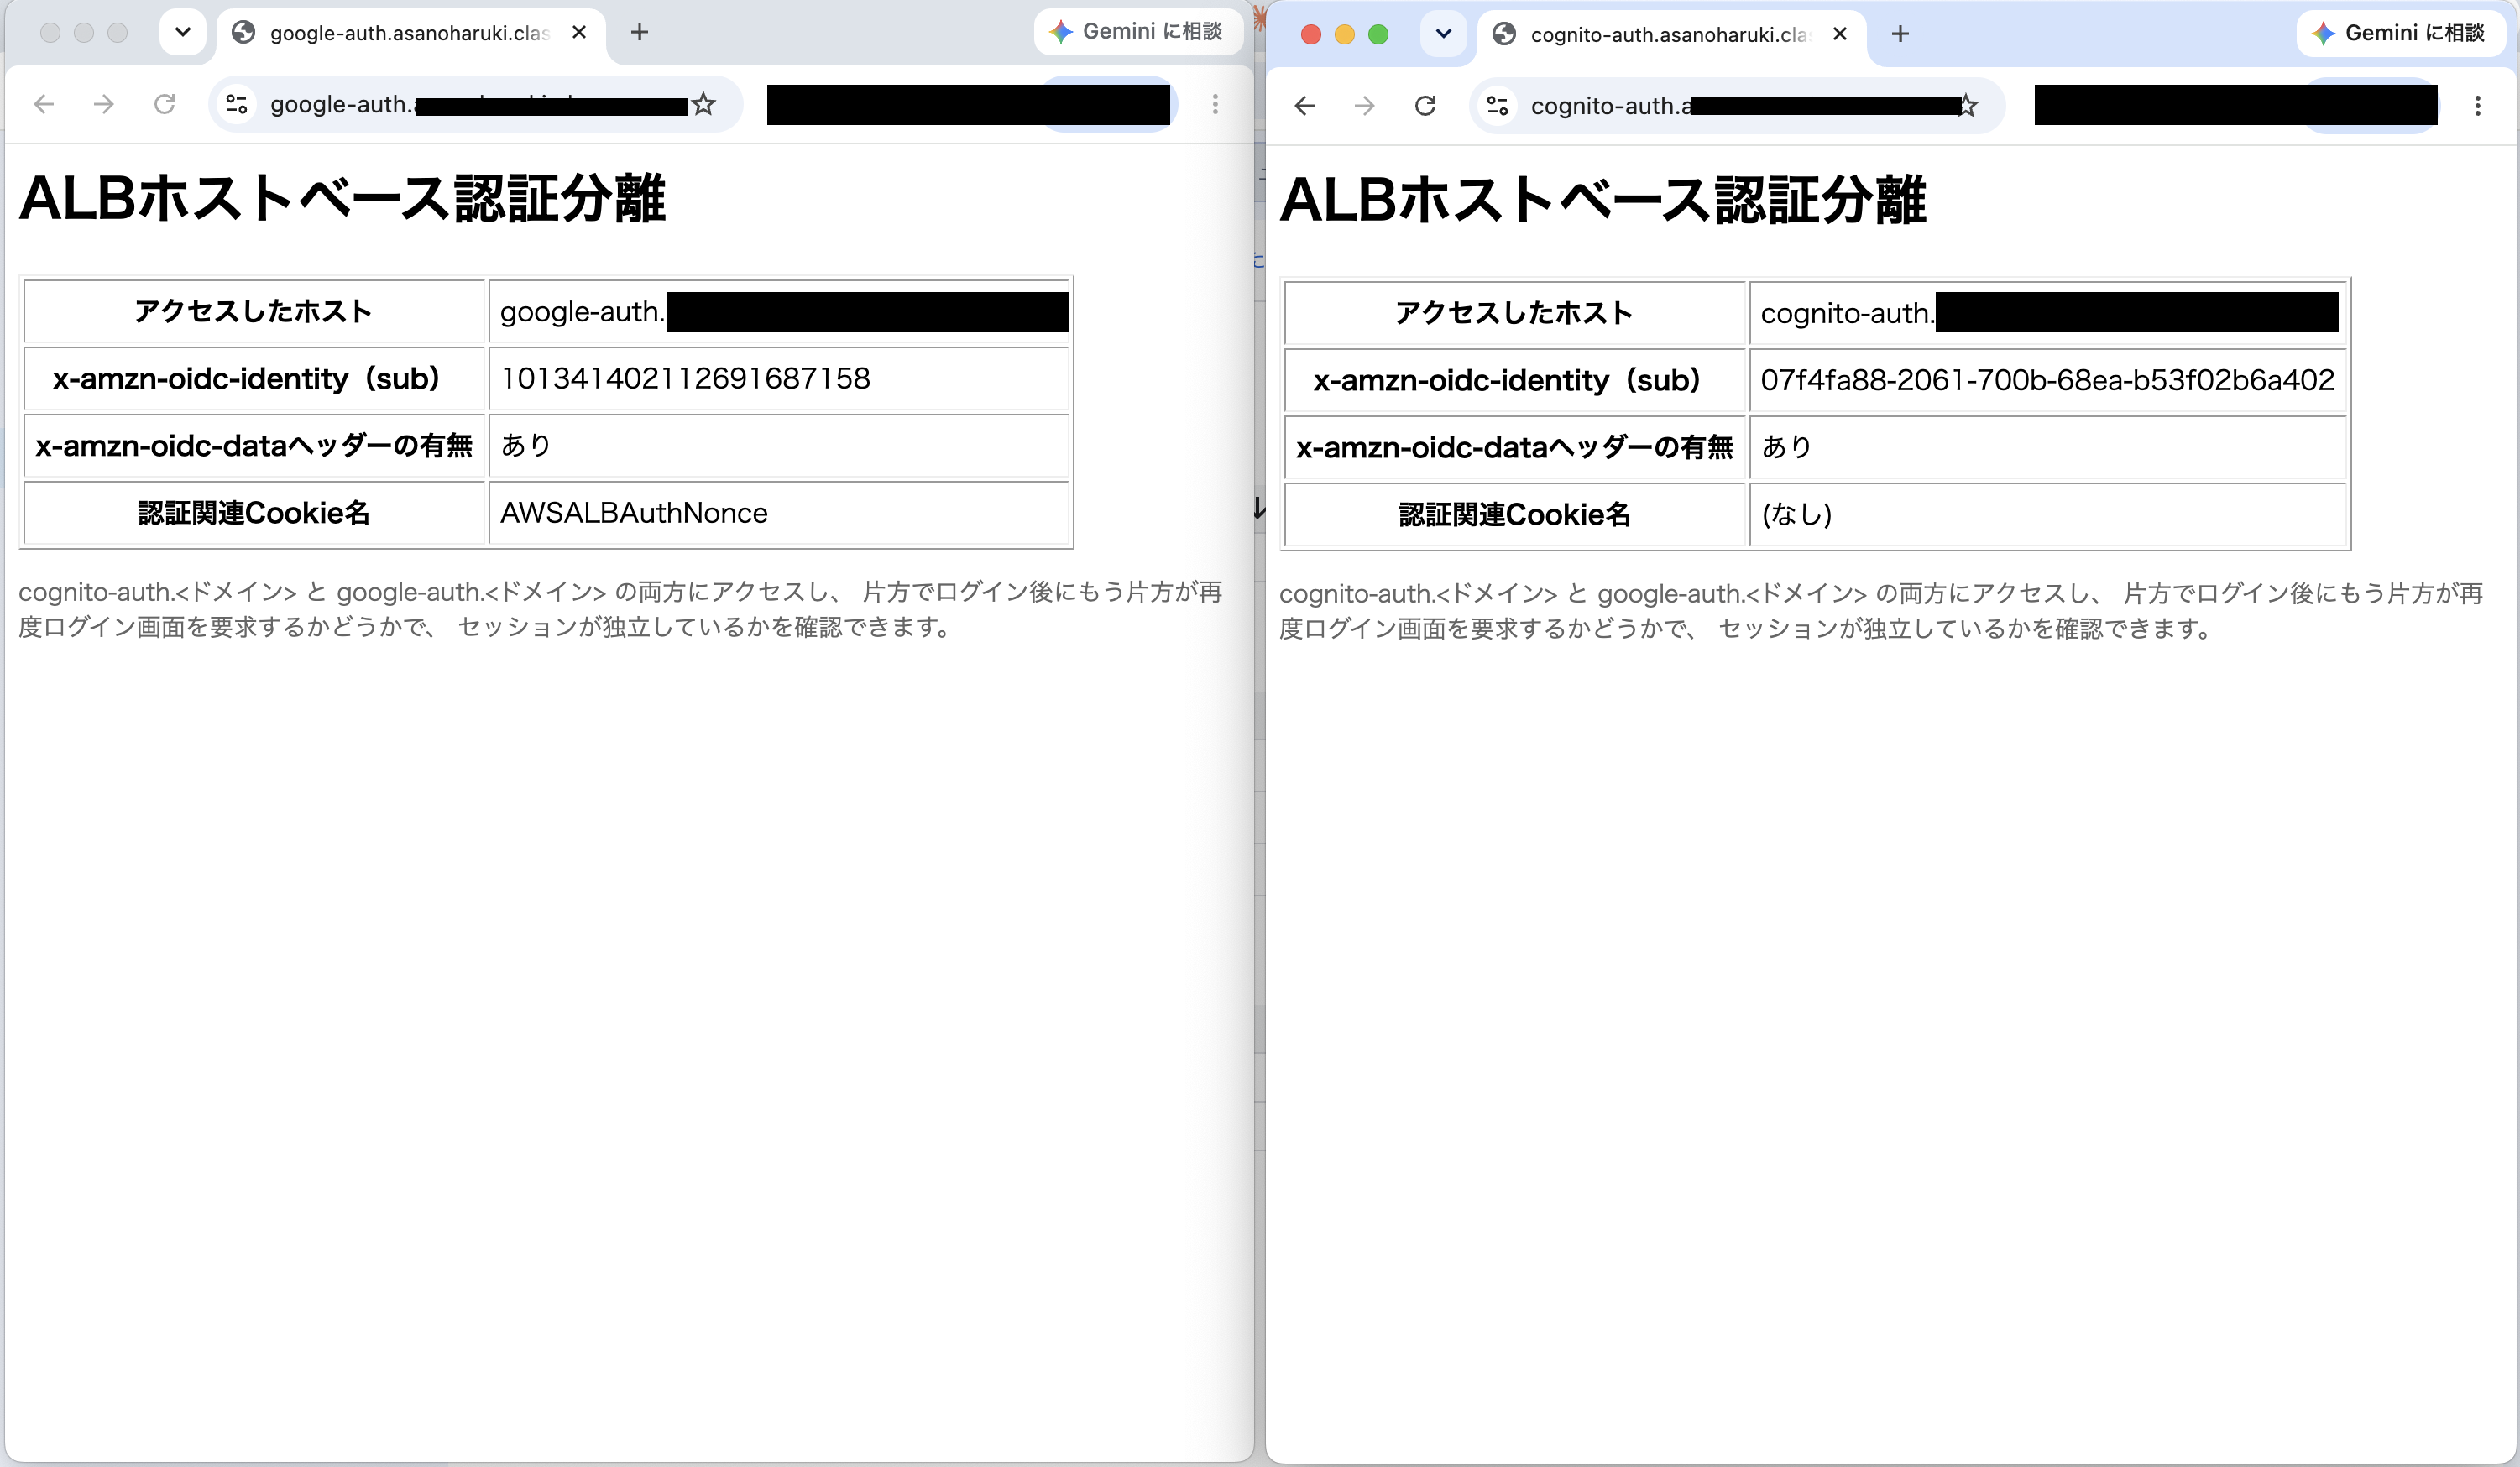
Task: Click red close button of cognito-auth window
Action: click(x=1311, y=35)
